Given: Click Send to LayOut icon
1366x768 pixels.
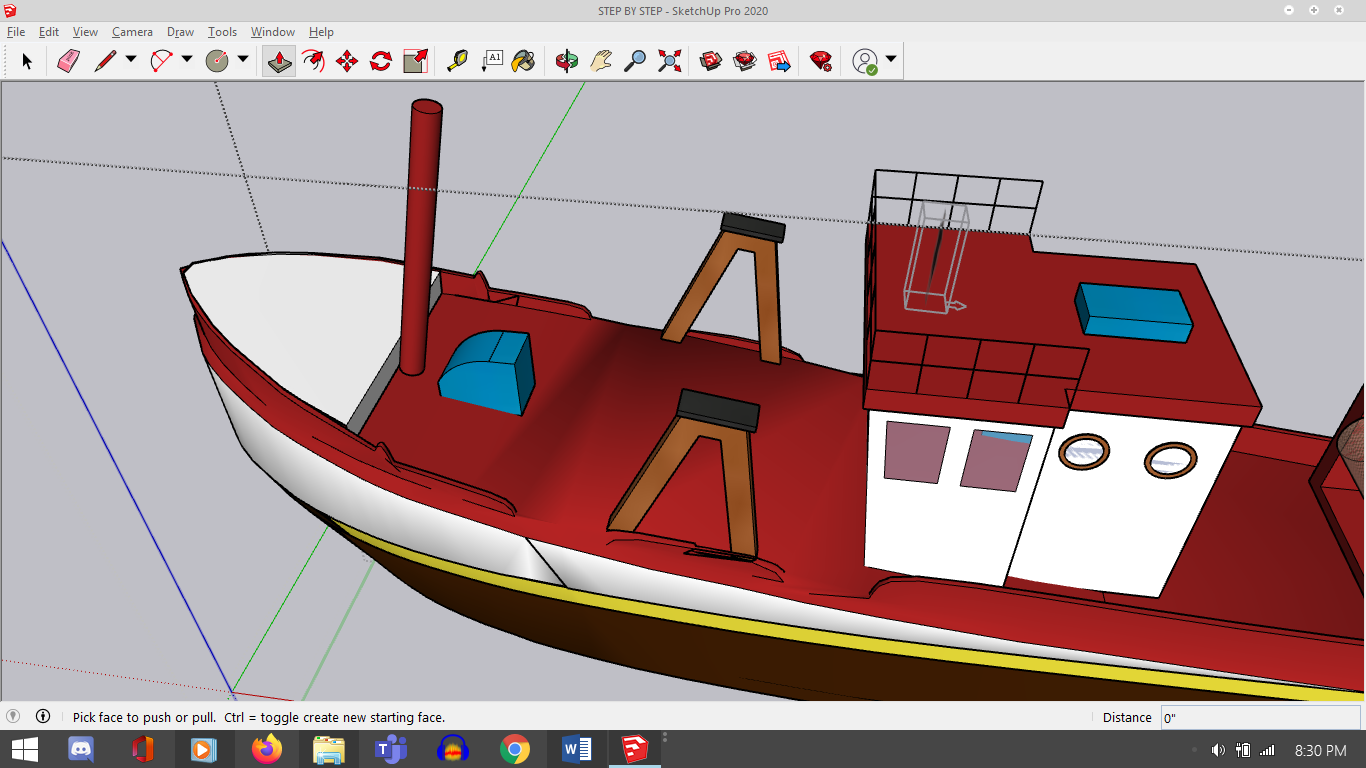Looking at the screenshot, I should click(x=779, y=61).
